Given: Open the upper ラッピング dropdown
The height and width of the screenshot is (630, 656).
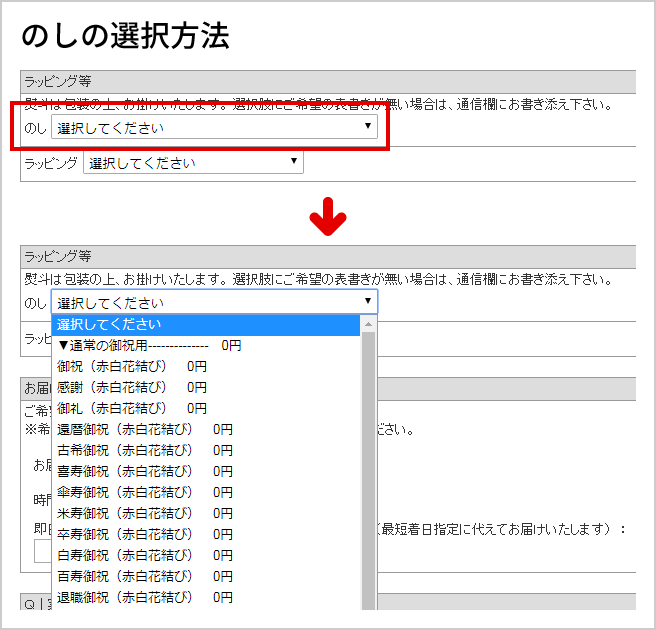Looking at the screenshot, I should tap(193, 162).
